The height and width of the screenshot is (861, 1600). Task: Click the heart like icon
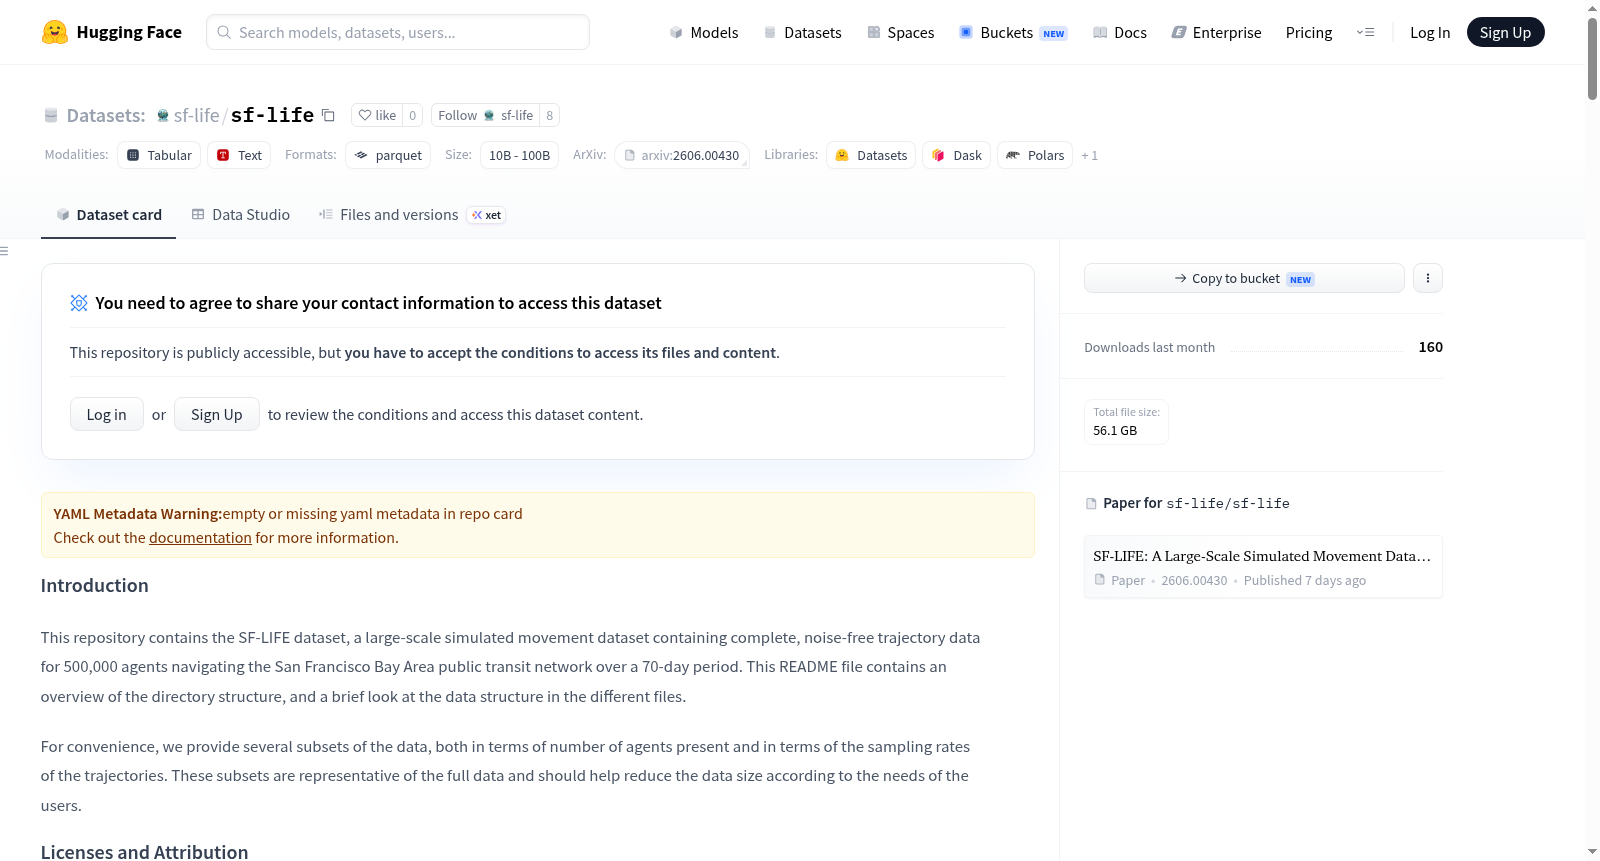365,115
